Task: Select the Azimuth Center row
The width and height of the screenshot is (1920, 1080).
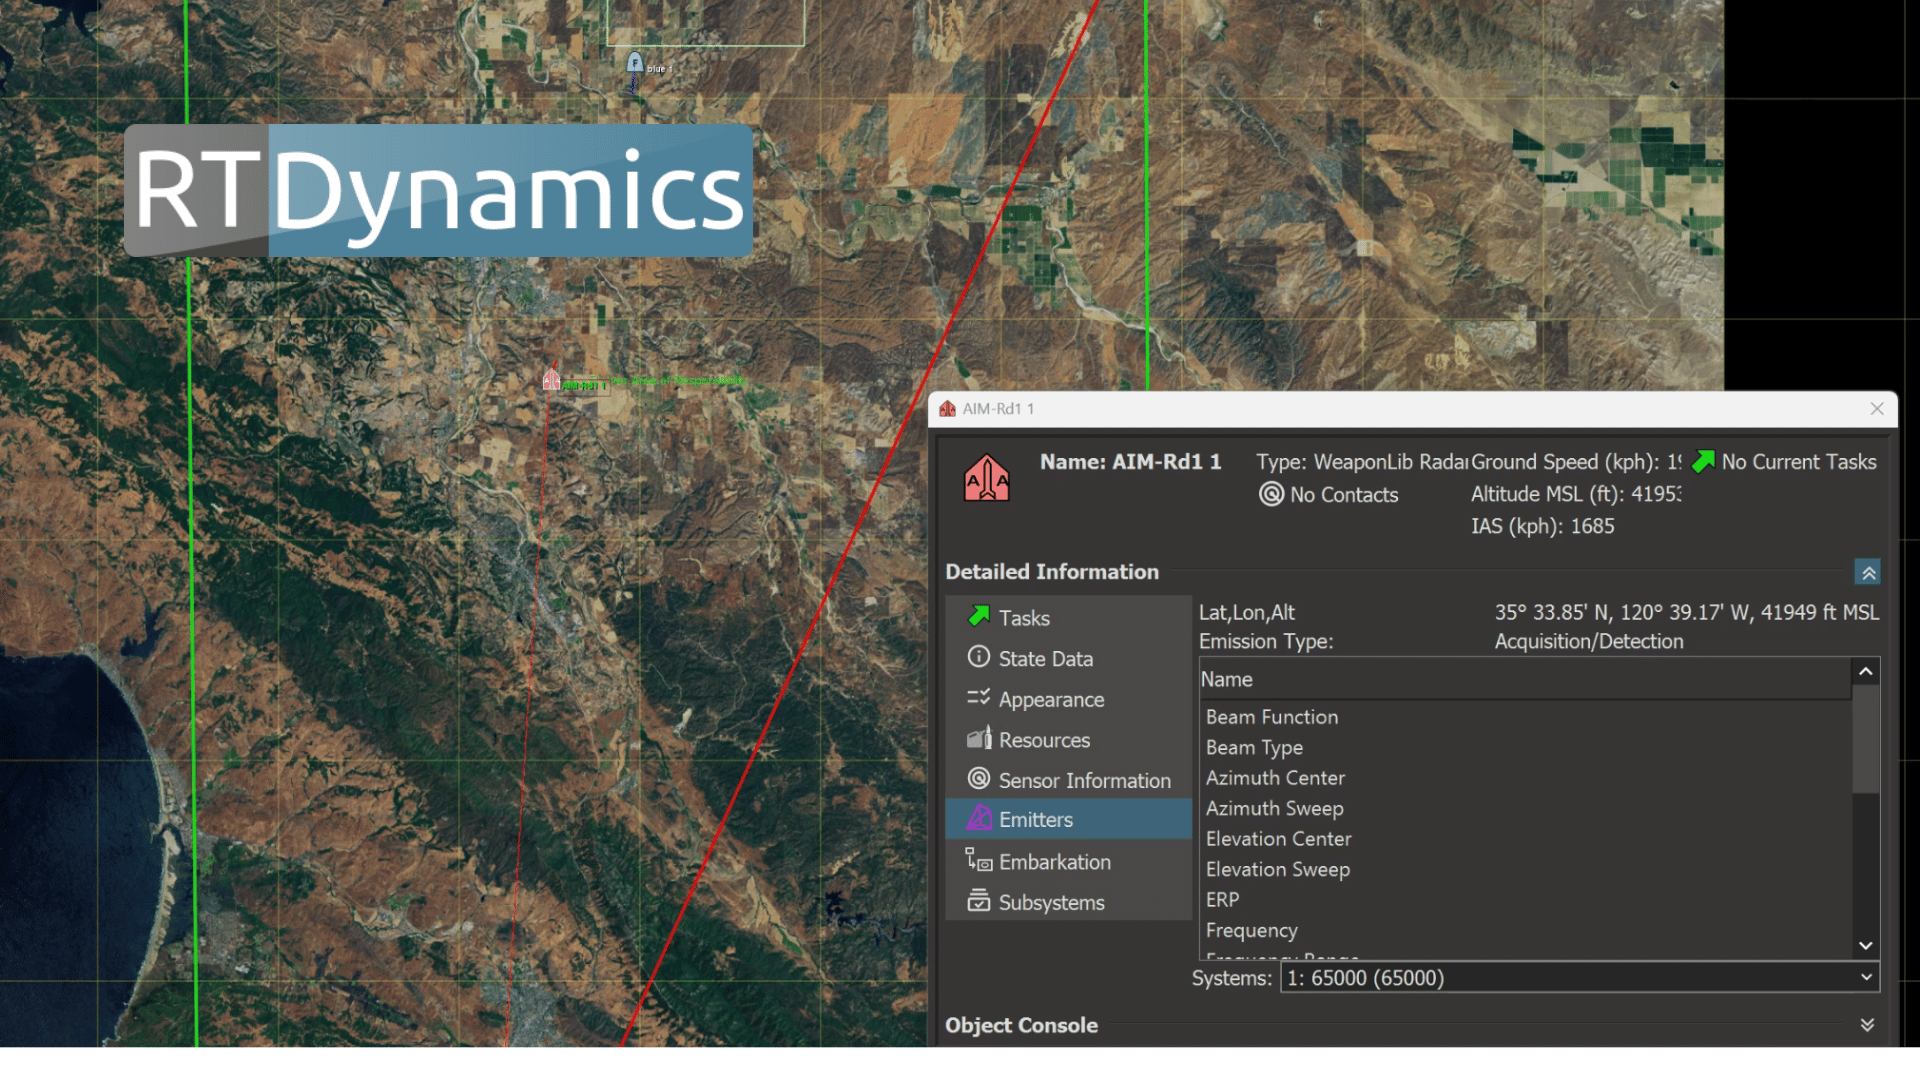Action: (x=1525, y=778)
